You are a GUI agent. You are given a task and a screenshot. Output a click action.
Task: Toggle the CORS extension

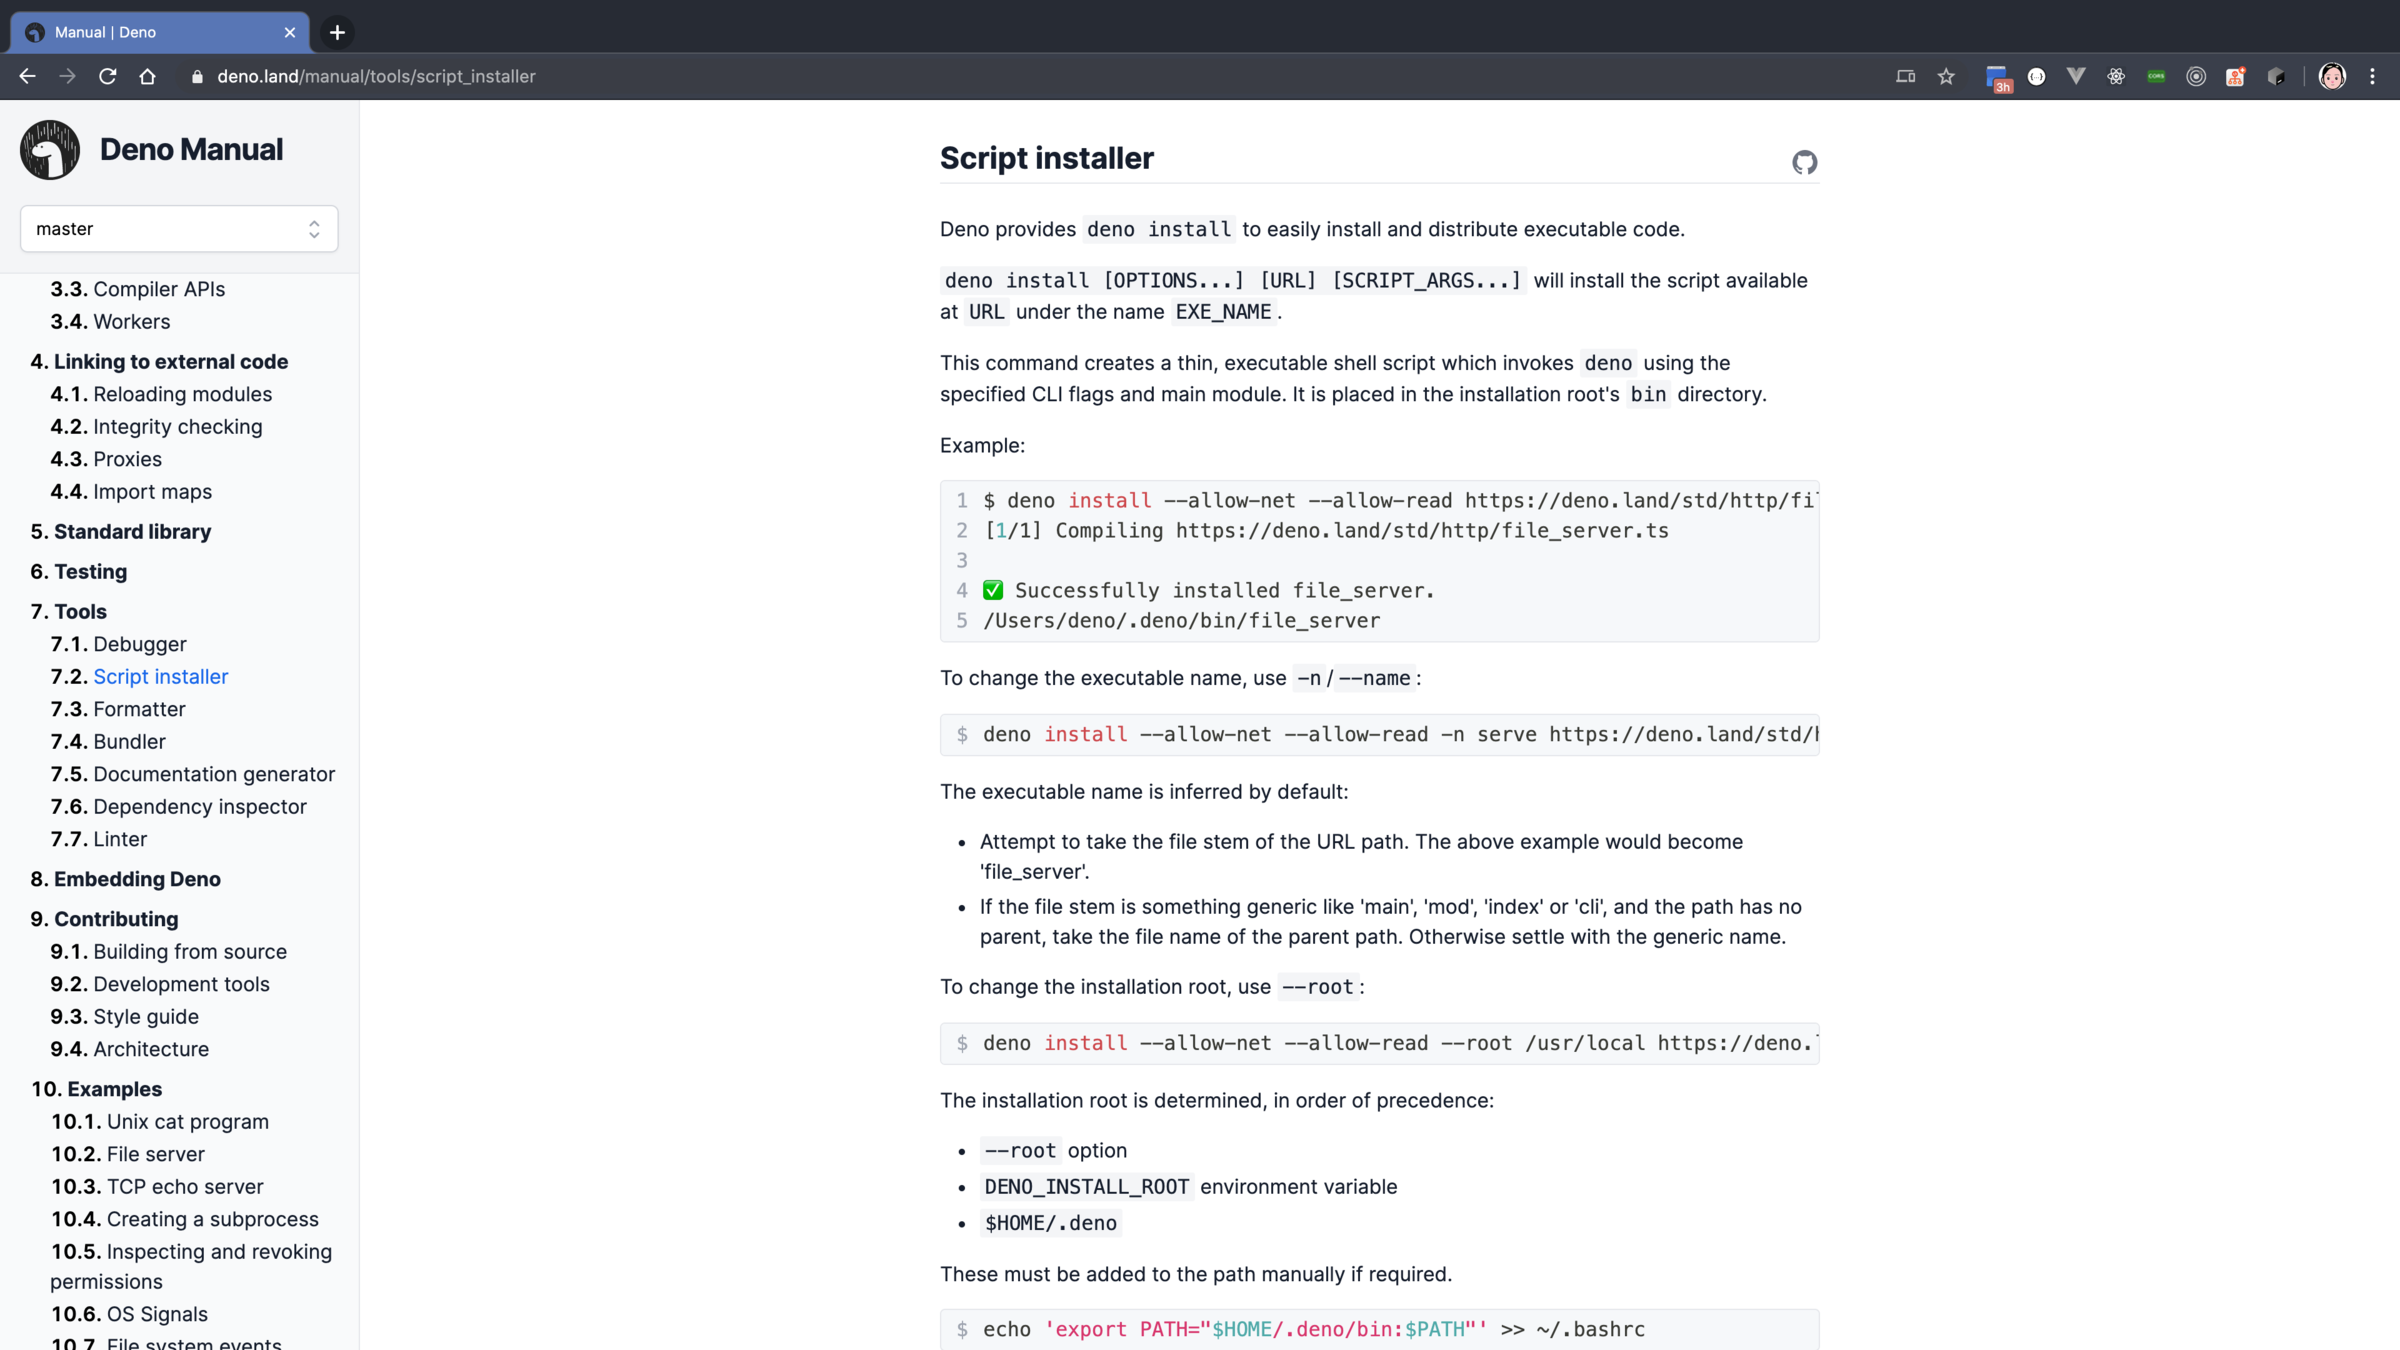tap(2156, 76)
